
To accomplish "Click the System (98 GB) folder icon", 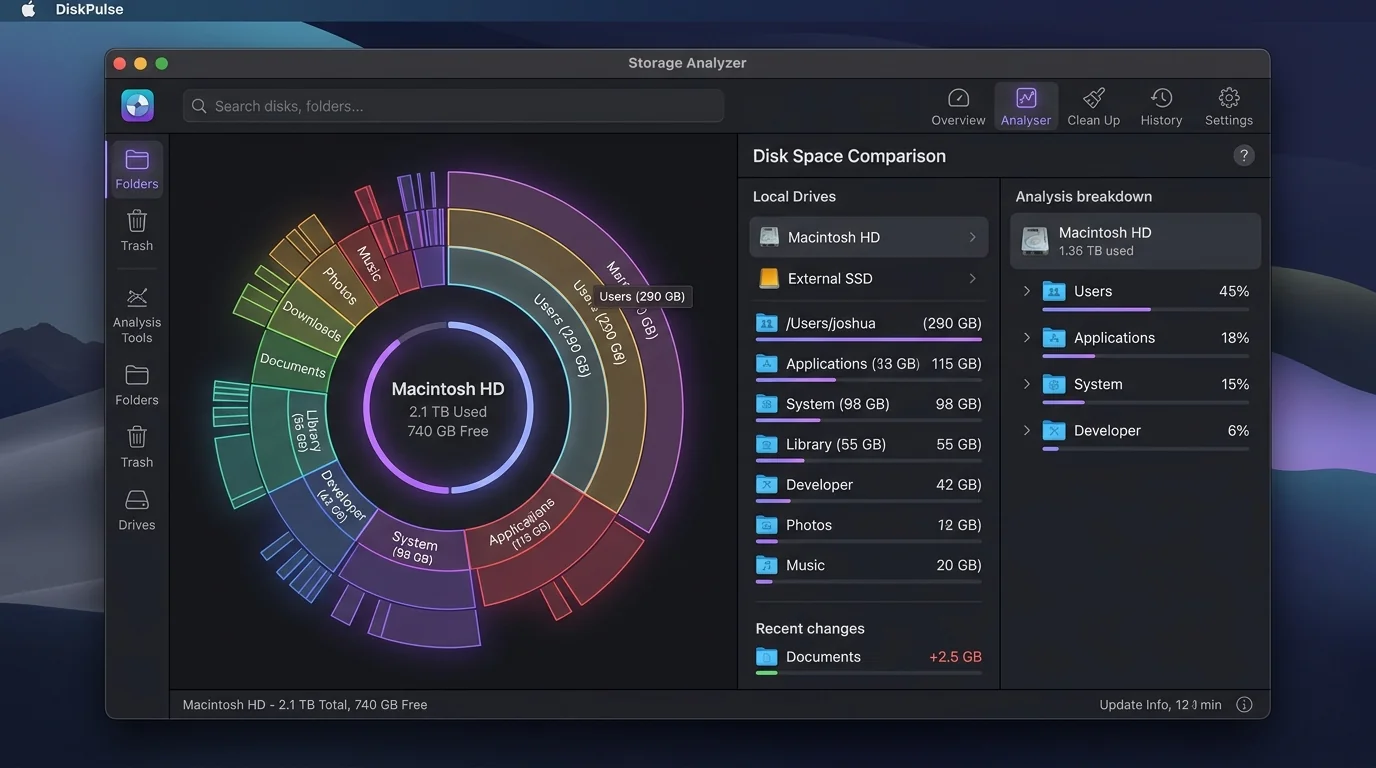I will pyautogui.click(x=766, y=404).
